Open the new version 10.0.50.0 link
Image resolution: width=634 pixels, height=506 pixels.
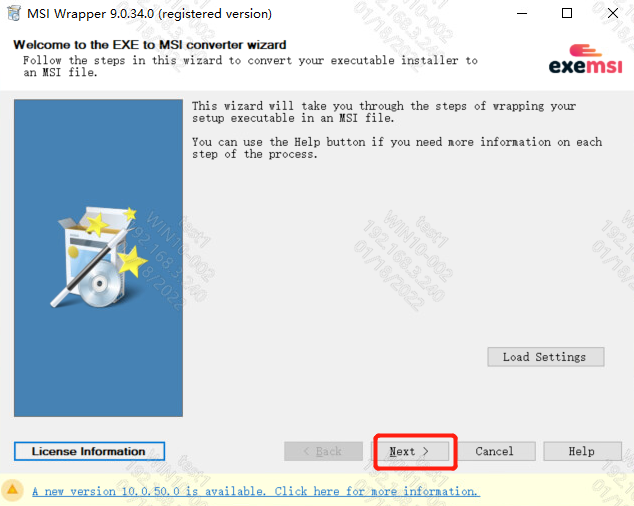(x=256, y=491)
